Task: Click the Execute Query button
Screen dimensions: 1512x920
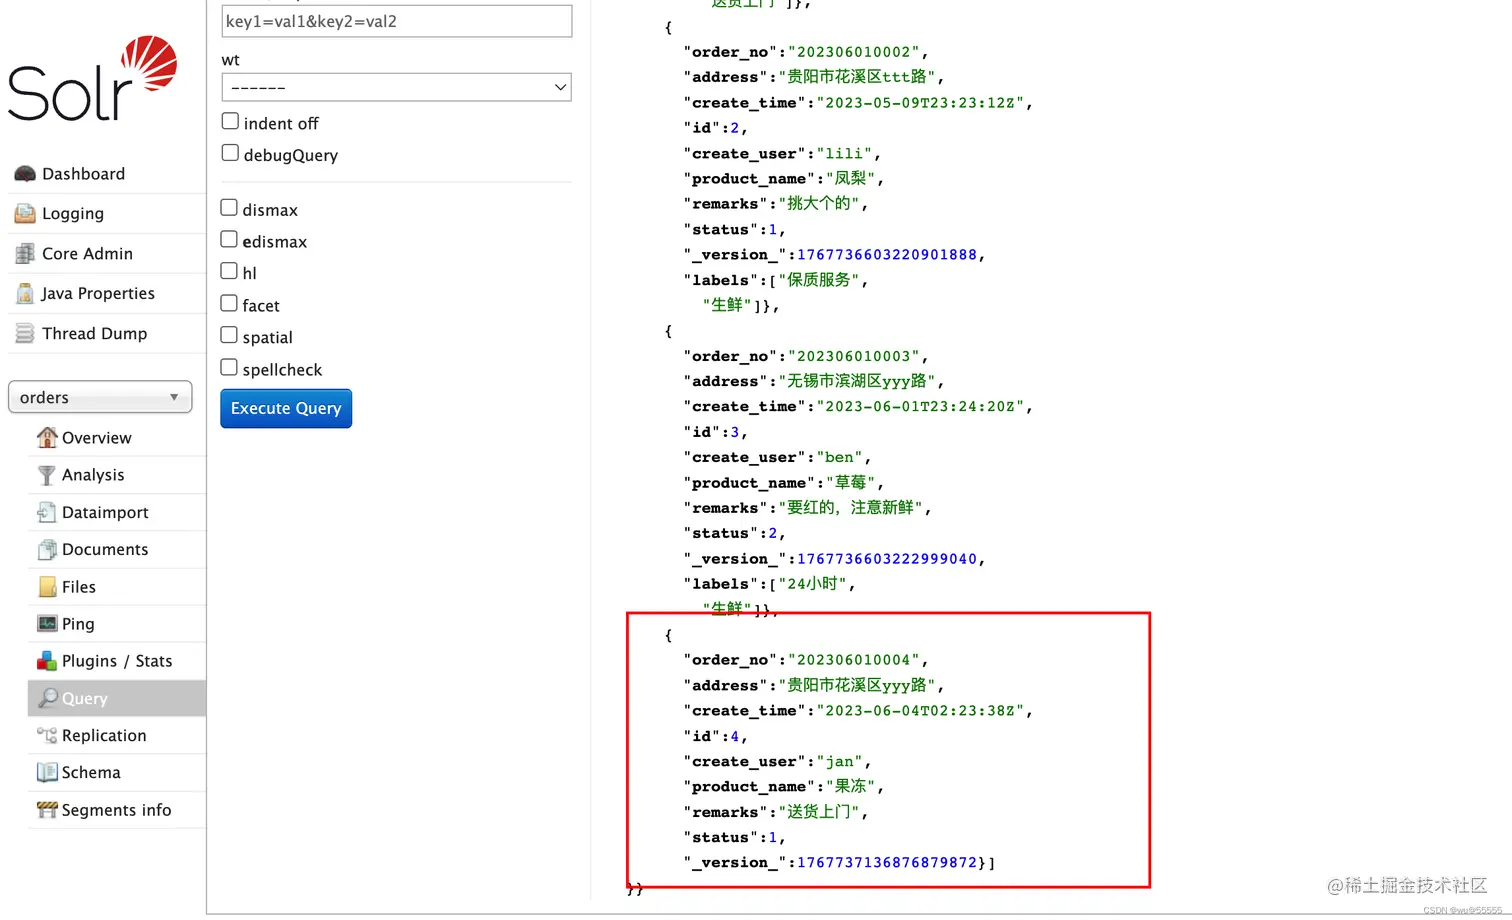Action: point(286,408)
